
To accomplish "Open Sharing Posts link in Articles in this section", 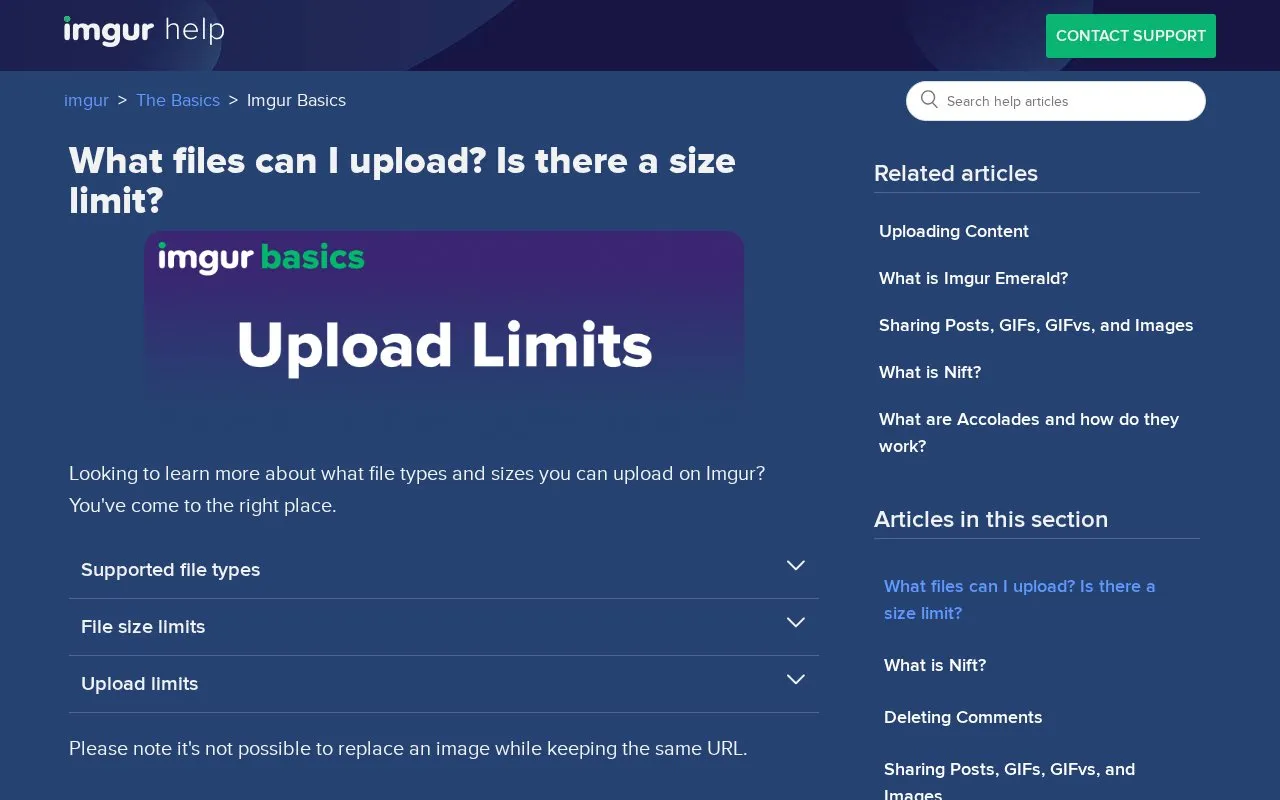I will (1009, 782).
